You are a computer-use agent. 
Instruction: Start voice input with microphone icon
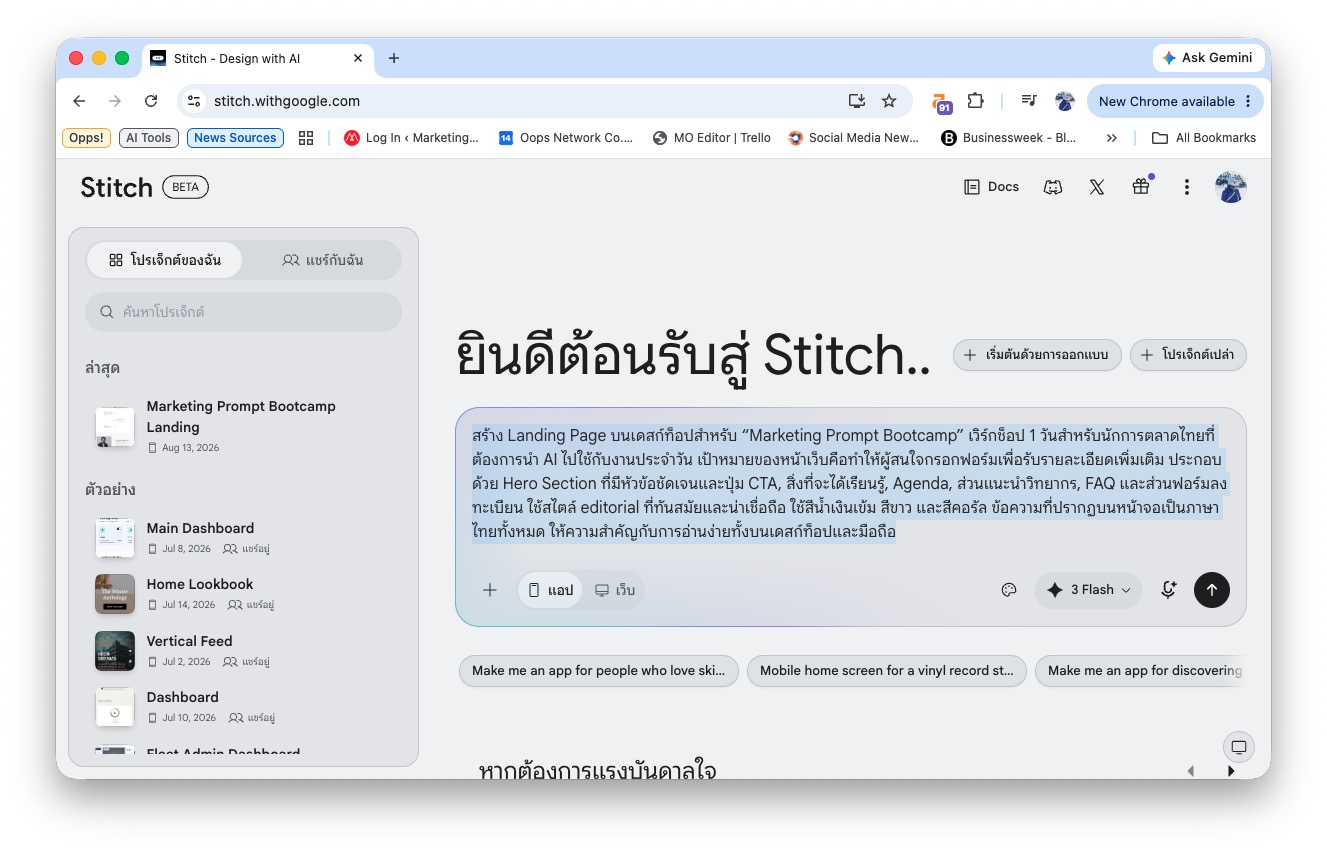click(x=1168, y=590)
